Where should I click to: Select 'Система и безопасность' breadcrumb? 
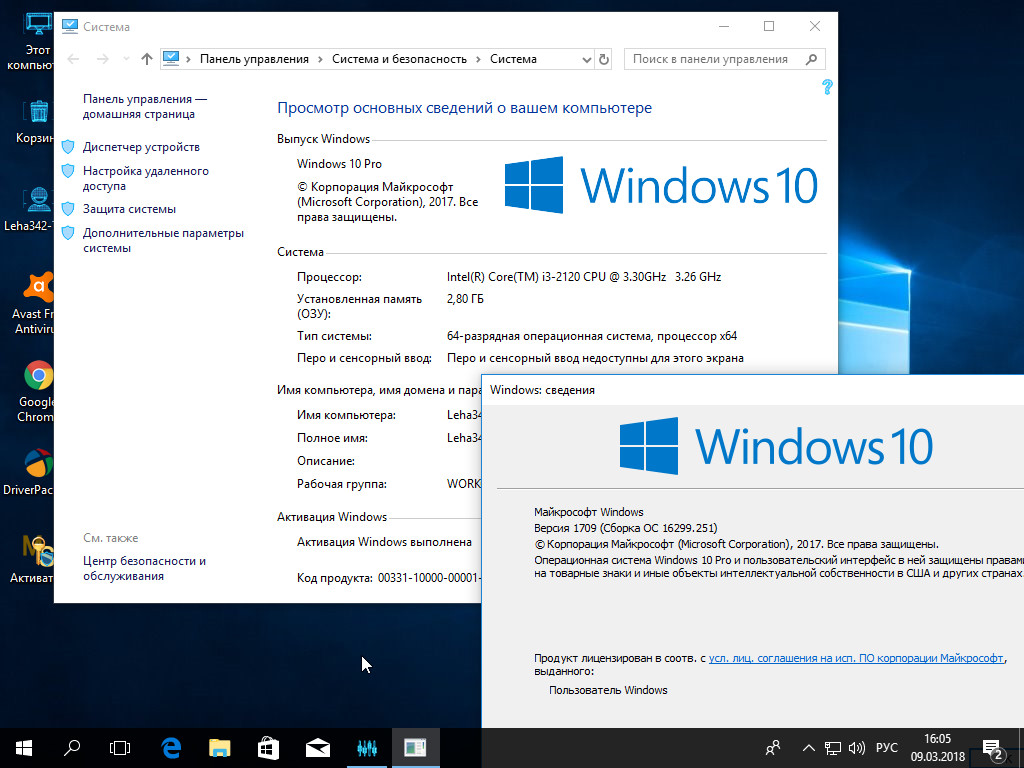tap(399, 59)
